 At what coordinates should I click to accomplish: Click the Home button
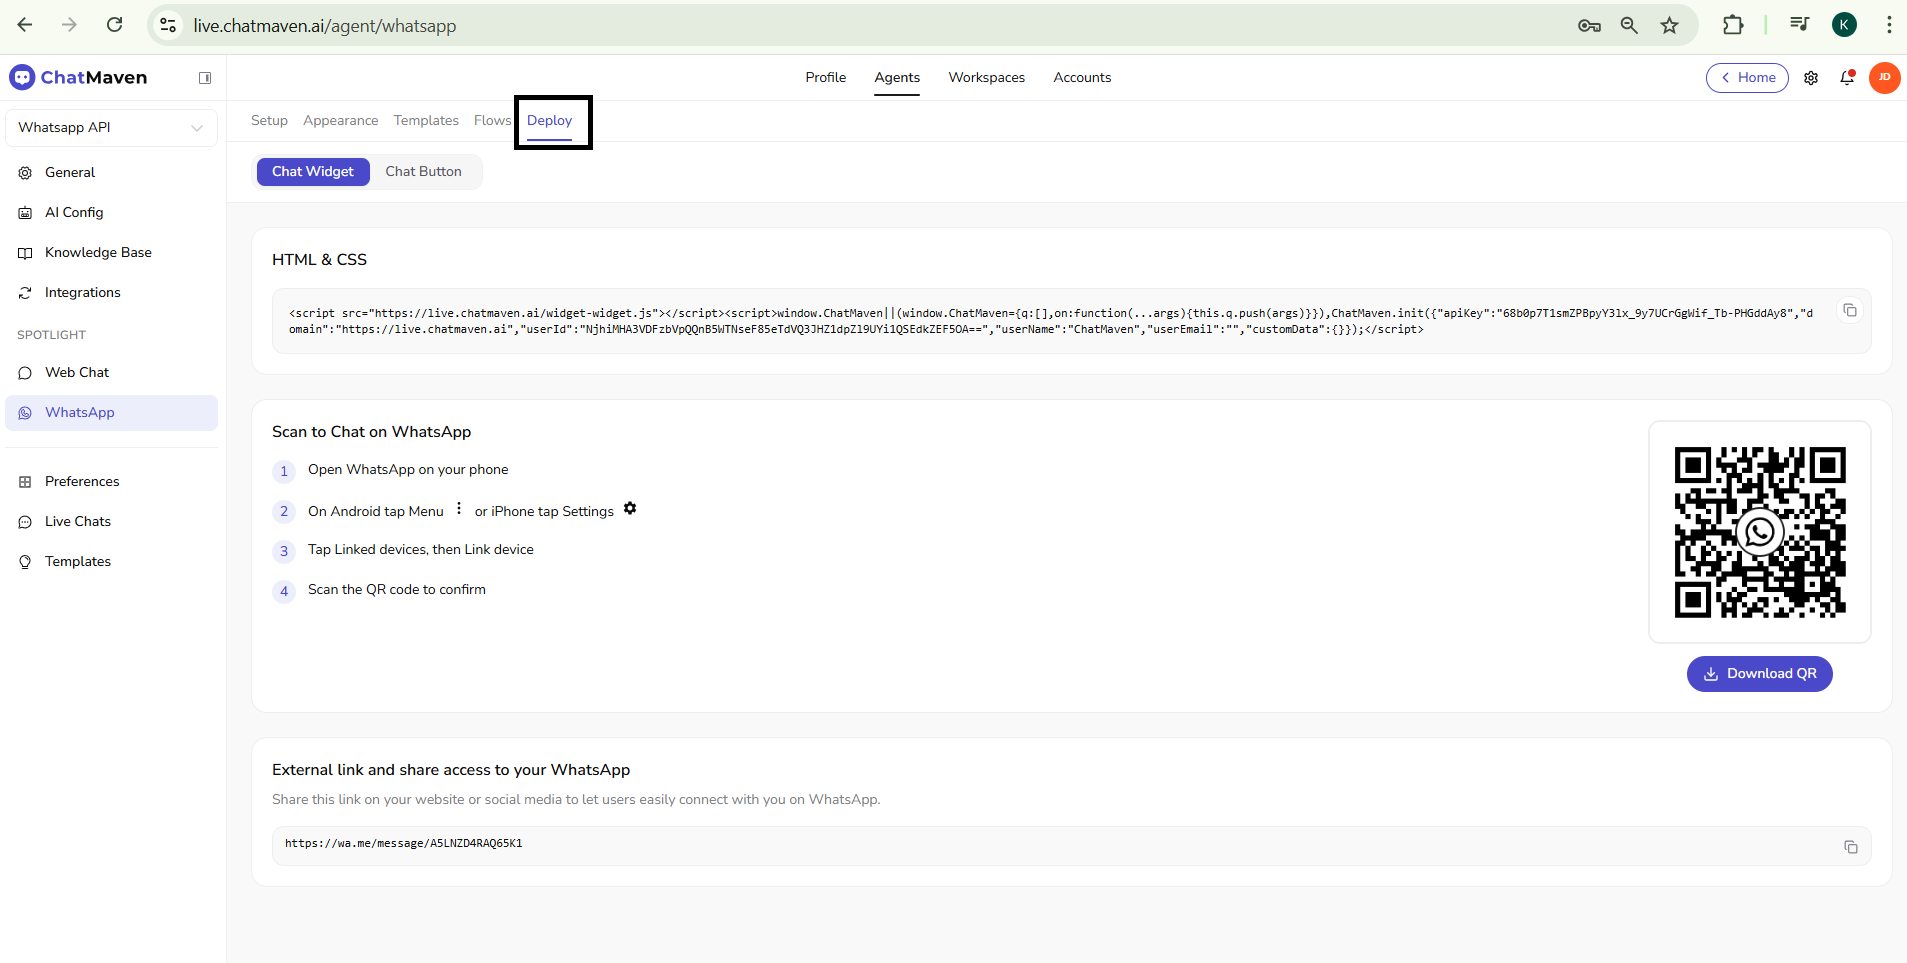coord(1746,78)
